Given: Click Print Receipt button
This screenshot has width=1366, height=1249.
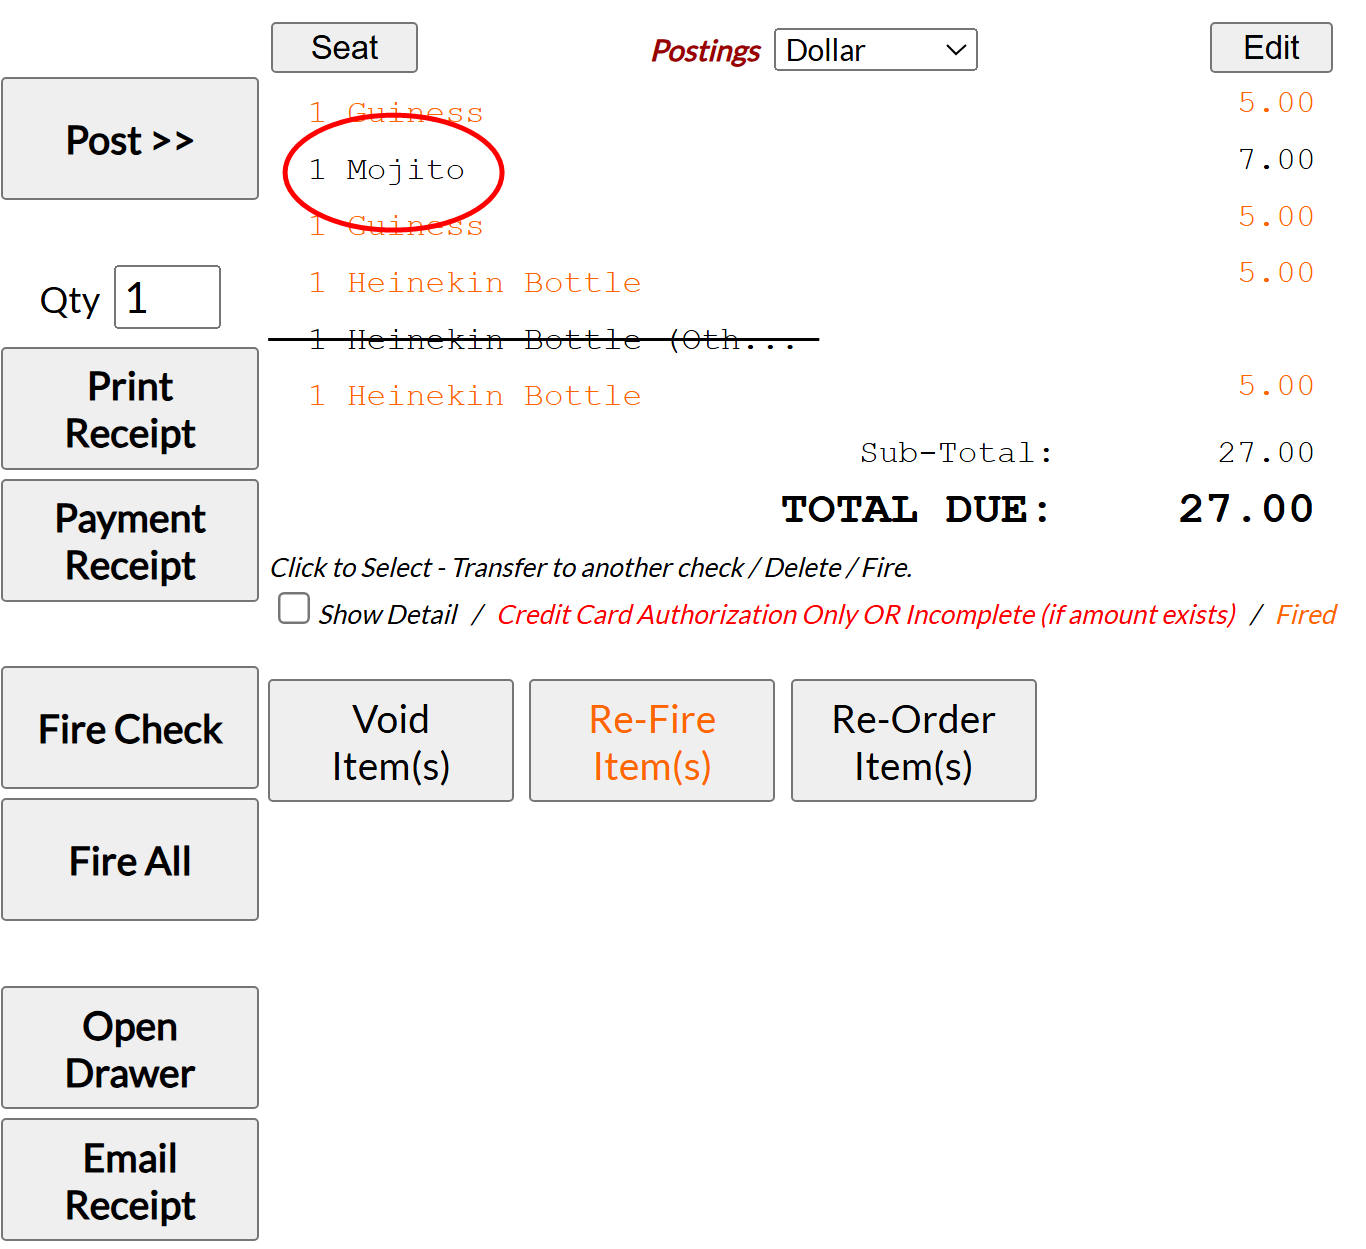Looking at the screenshot, I should pyautogui.click(x=130, y=409).
